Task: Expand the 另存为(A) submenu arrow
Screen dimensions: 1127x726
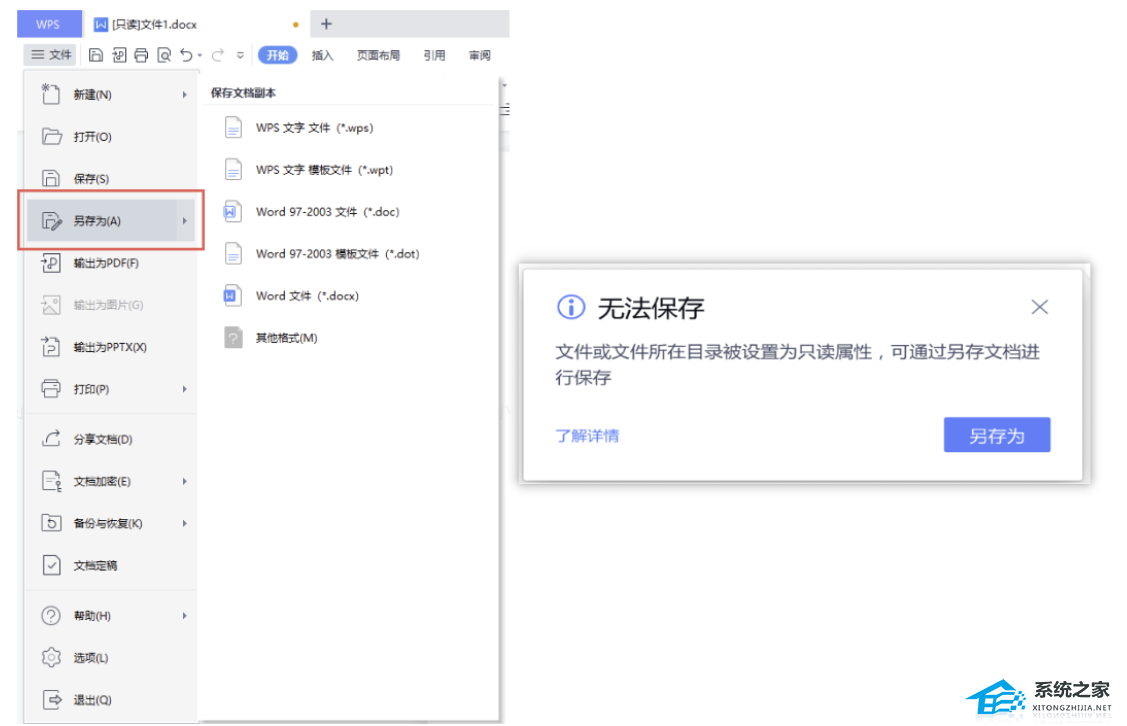Action: tap(185, 221)
